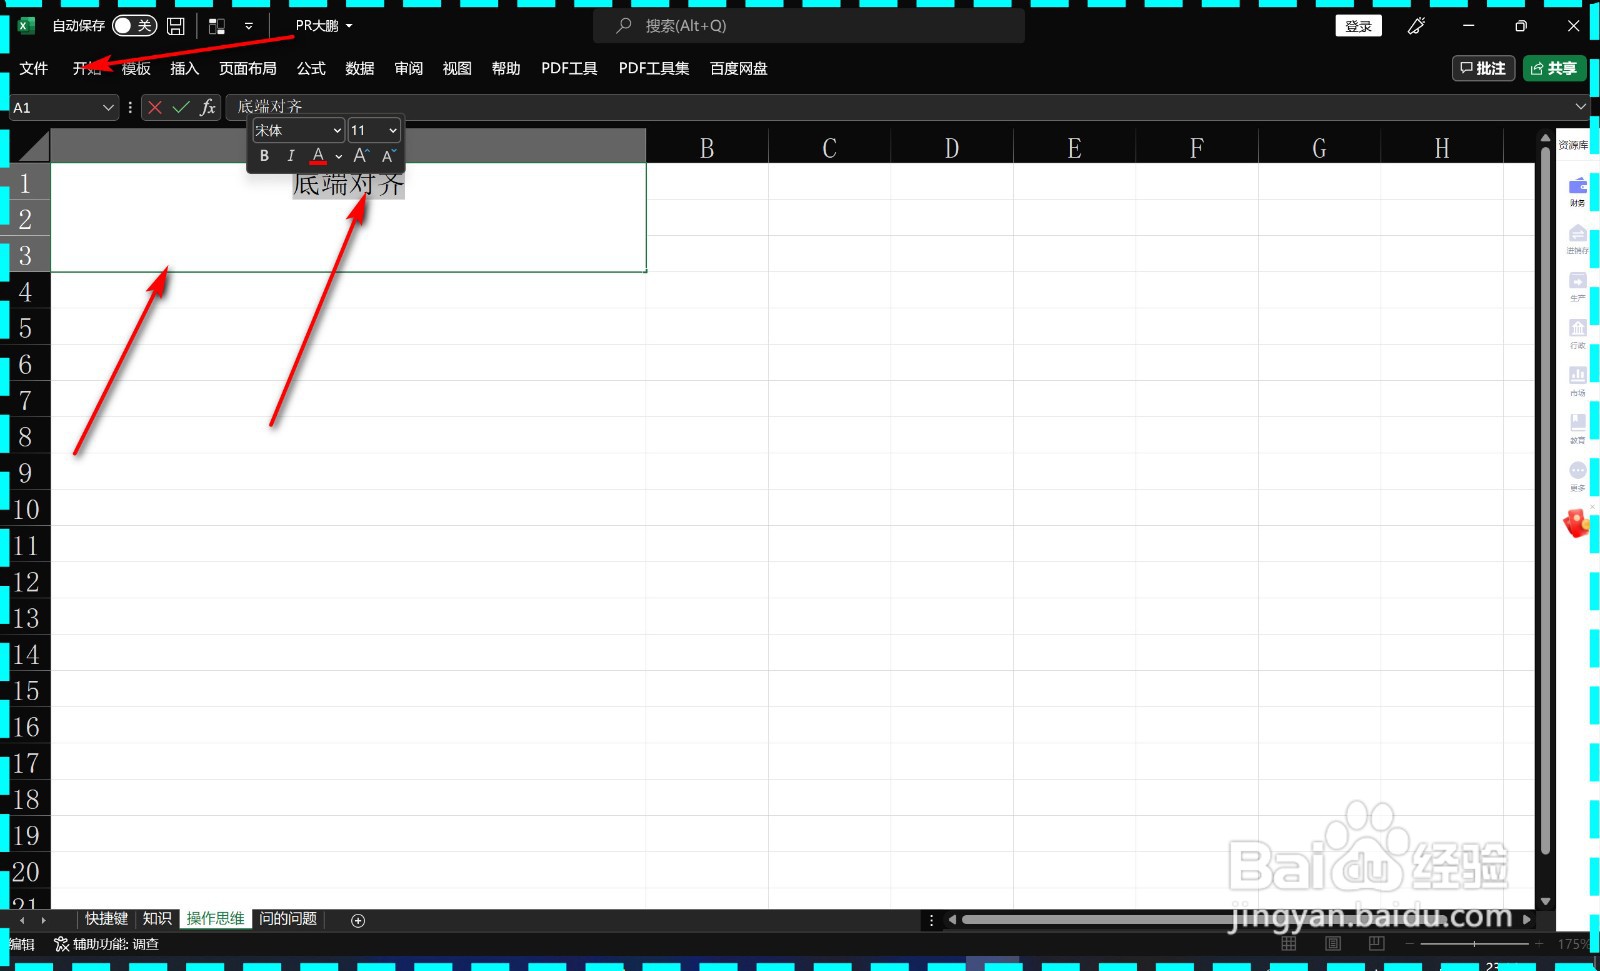Viewport: 1600px width, 971px height.
Task: Expand the Name Box dropdown arrow
Action: coord(108,107)
